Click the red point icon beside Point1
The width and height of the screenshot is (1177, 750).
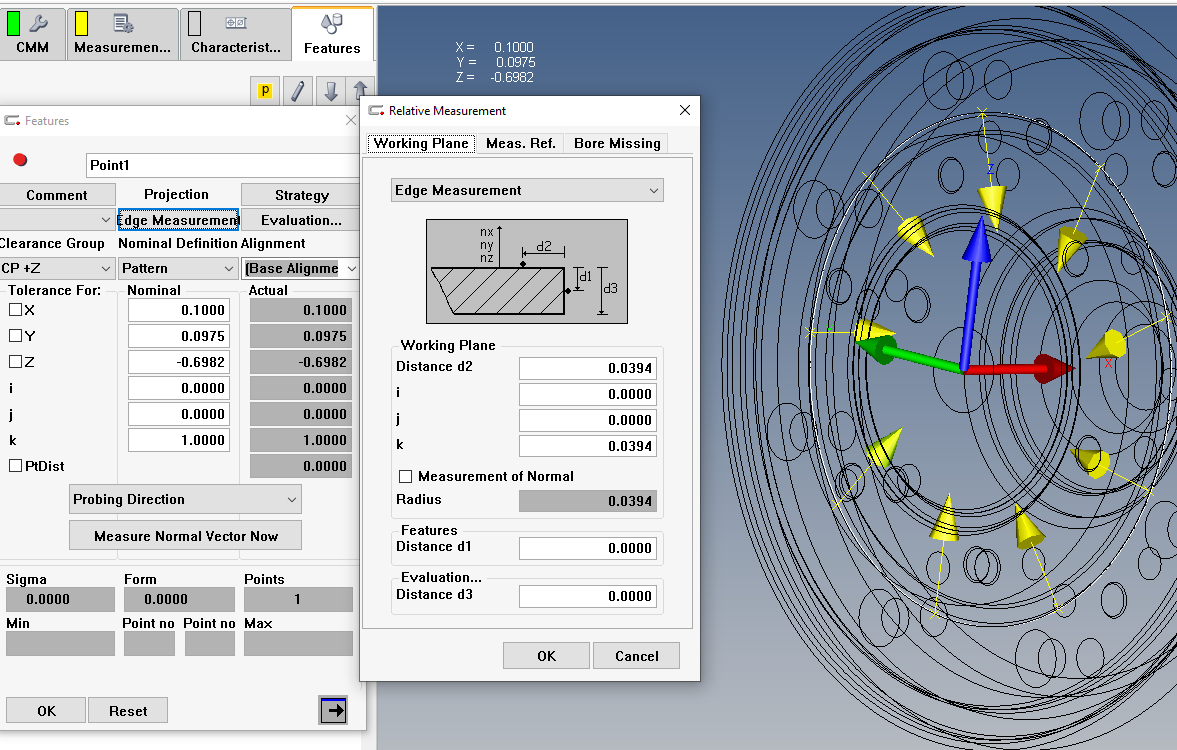click(x=20, y=160)
